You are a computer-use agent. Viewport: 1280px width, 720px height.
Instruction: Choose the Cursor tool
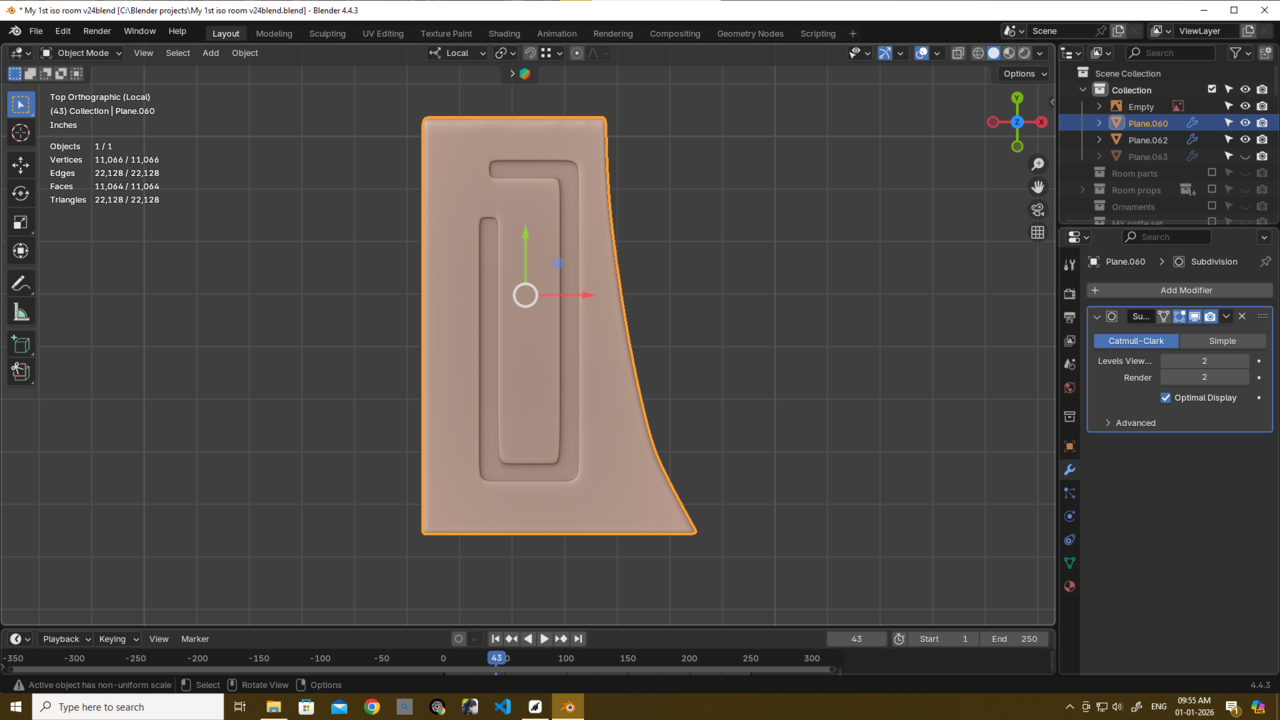(x=21, y=133)
